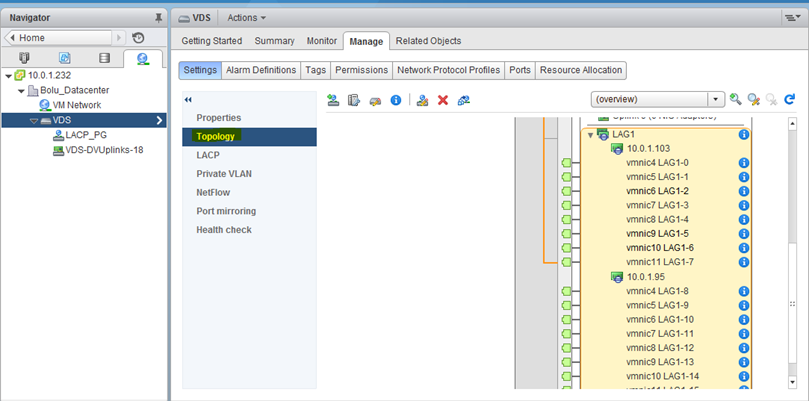Select the Manage tab
Screen dimensions: 809x401
click(x=366, y=41)
